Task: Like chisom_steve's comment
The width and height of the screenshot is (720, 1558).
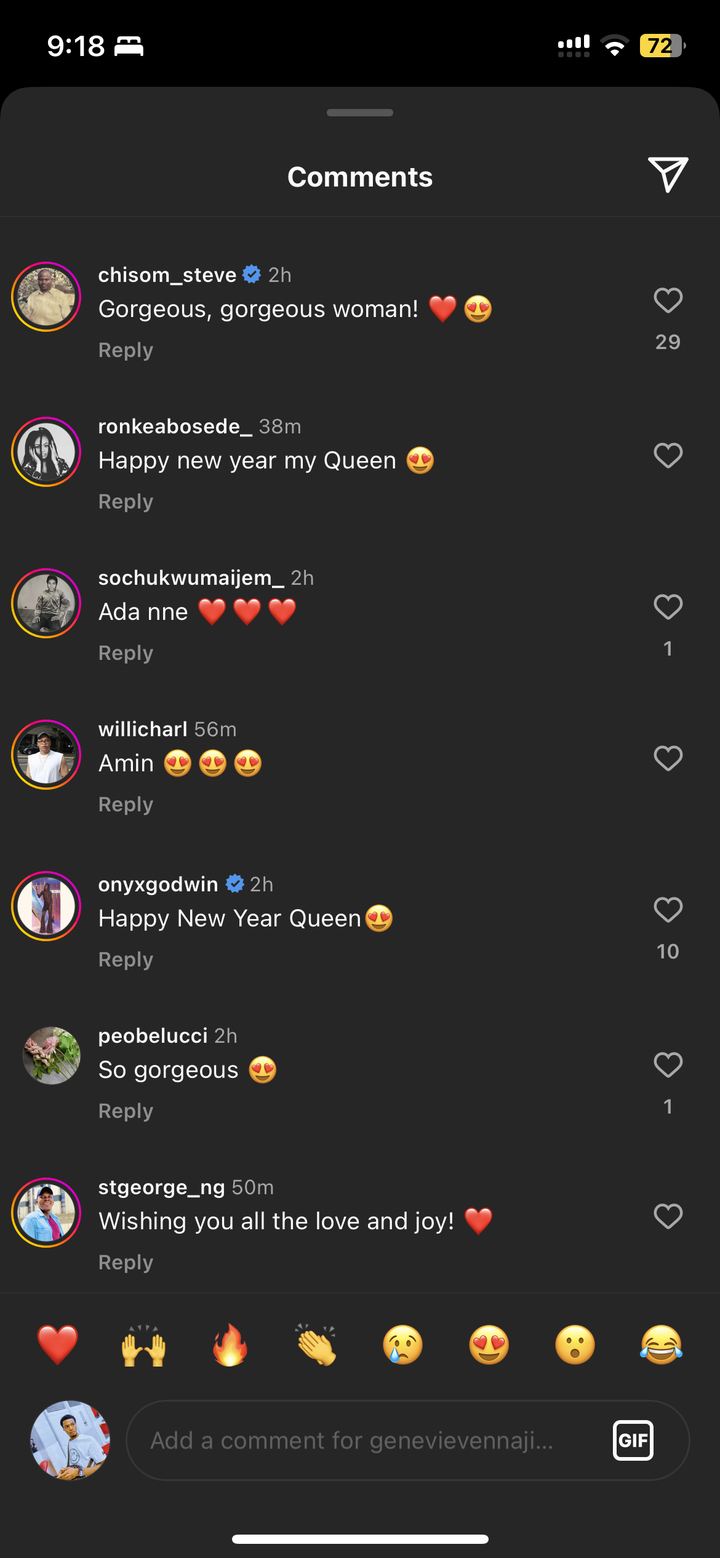Action: tap(667, 301)
